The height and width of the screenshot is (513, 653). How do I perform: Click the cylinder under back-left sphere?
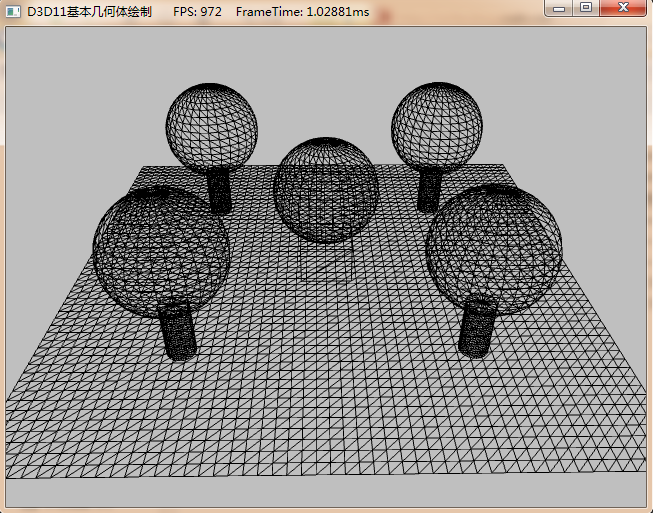[x=220, y=192]
